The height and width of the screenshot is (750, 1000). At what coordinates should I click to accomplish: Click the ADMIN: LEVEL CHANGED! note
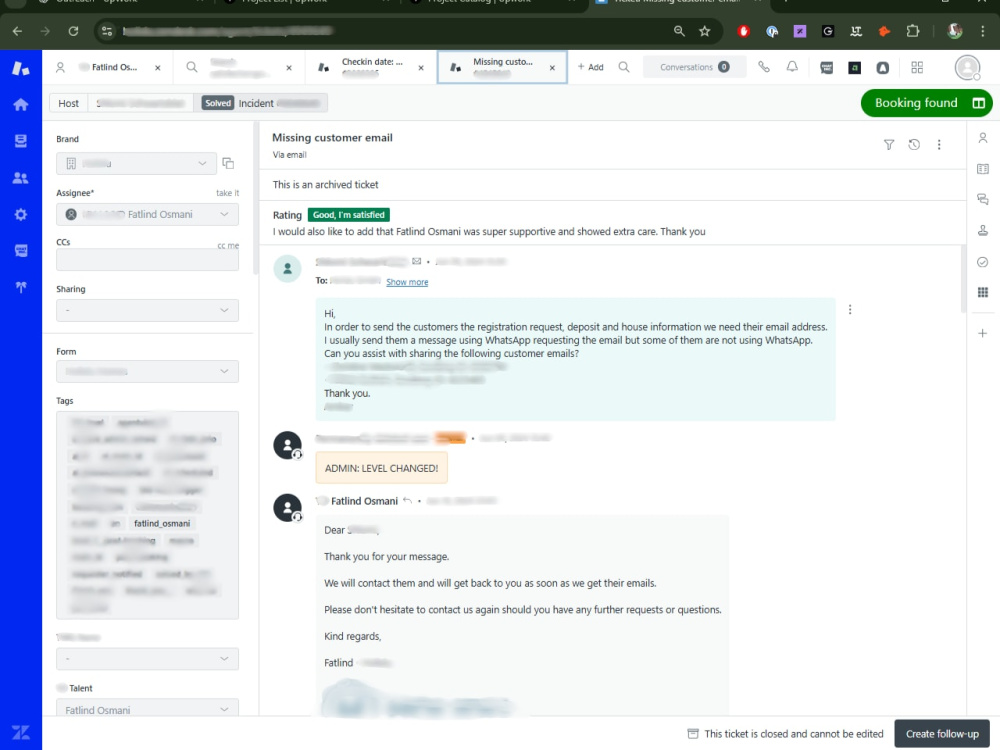(x=381, y=468)
